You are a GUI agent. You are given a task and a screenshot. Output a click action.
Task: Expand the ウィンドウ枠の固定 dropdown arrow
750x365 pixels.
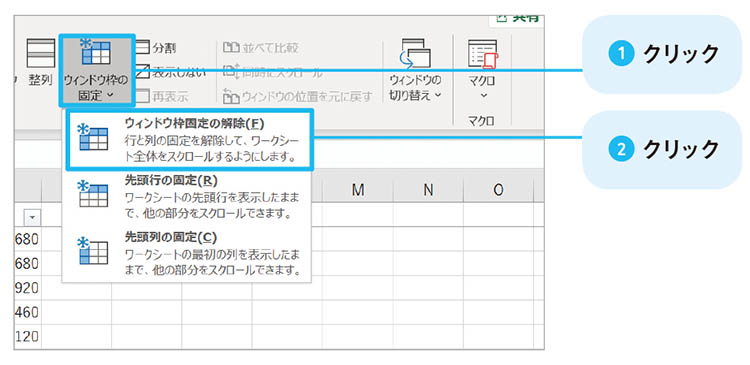(x=110, y=95)
